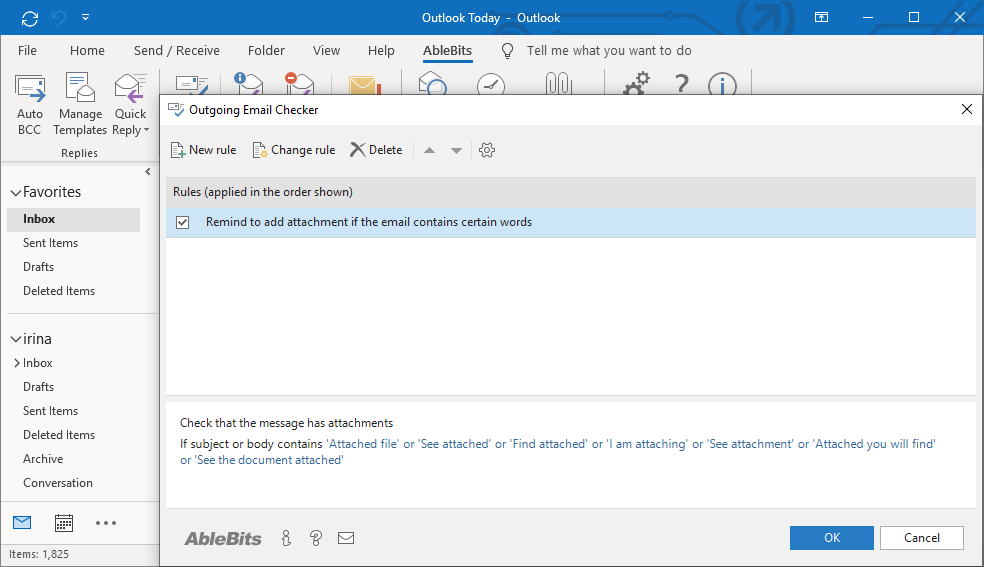Image resolution: width=984 pixels, height=567 pixels.
Task: Open the rules settings gear icon
Action: [x=487, y=150]
